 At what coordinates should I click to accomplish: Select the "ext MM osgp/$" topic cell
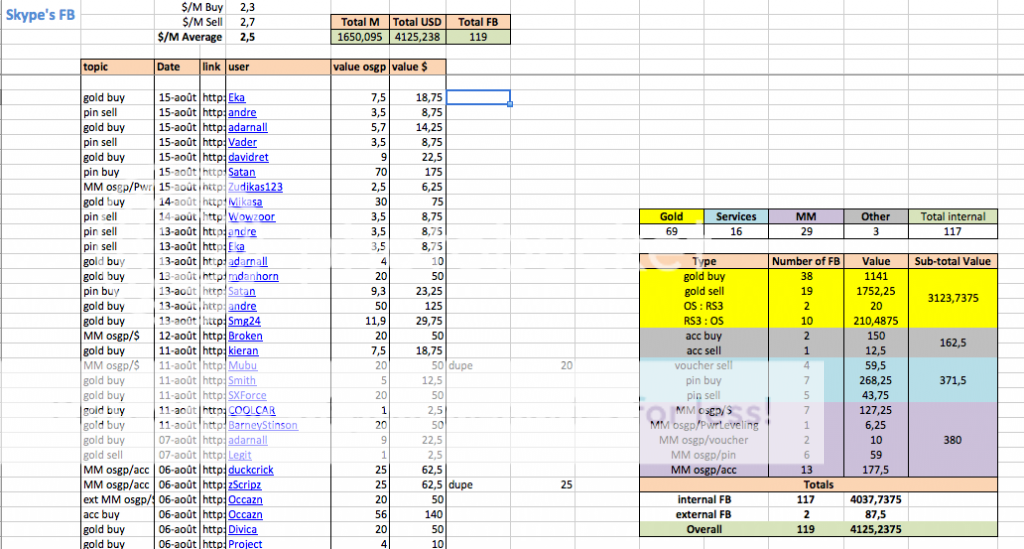tap(118, 499)
